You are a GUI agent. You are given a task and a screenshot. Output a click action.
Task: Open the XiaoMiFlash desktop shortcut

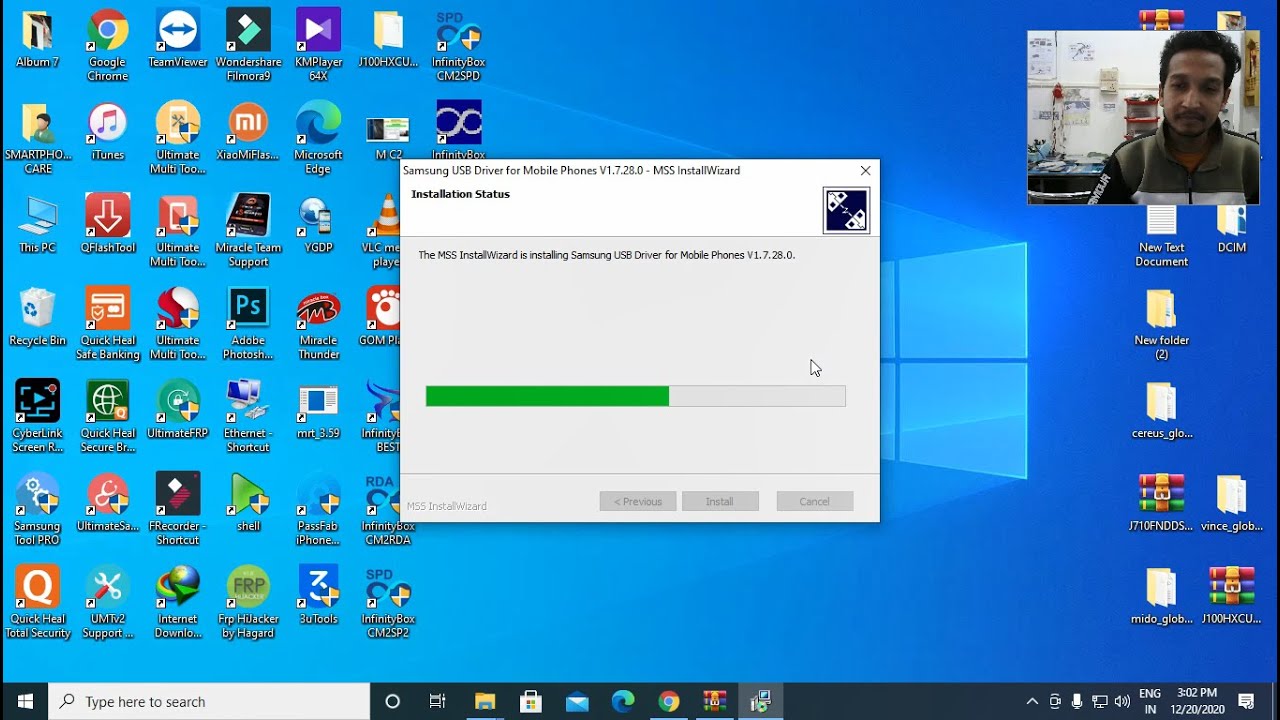point(248,132)
